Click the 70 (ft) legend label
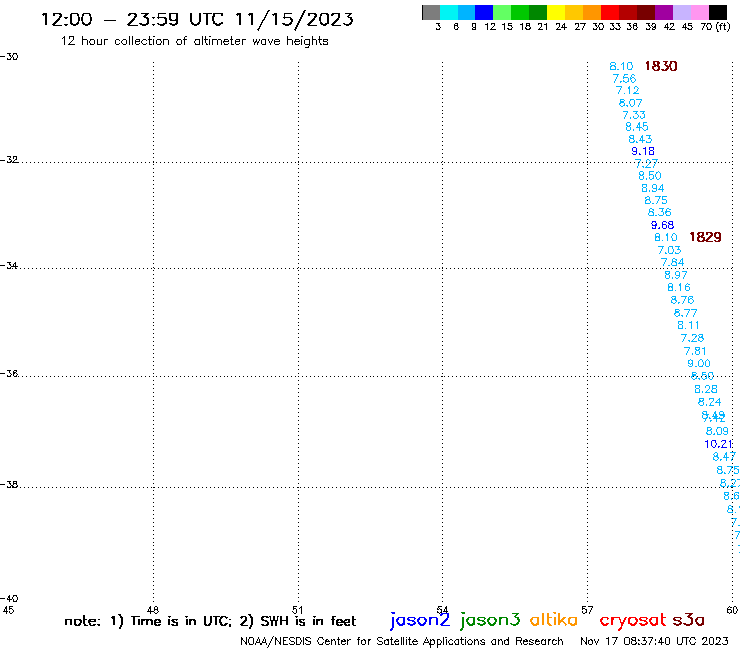The width and height of the screenshot is (740, 650). [715, 26]
